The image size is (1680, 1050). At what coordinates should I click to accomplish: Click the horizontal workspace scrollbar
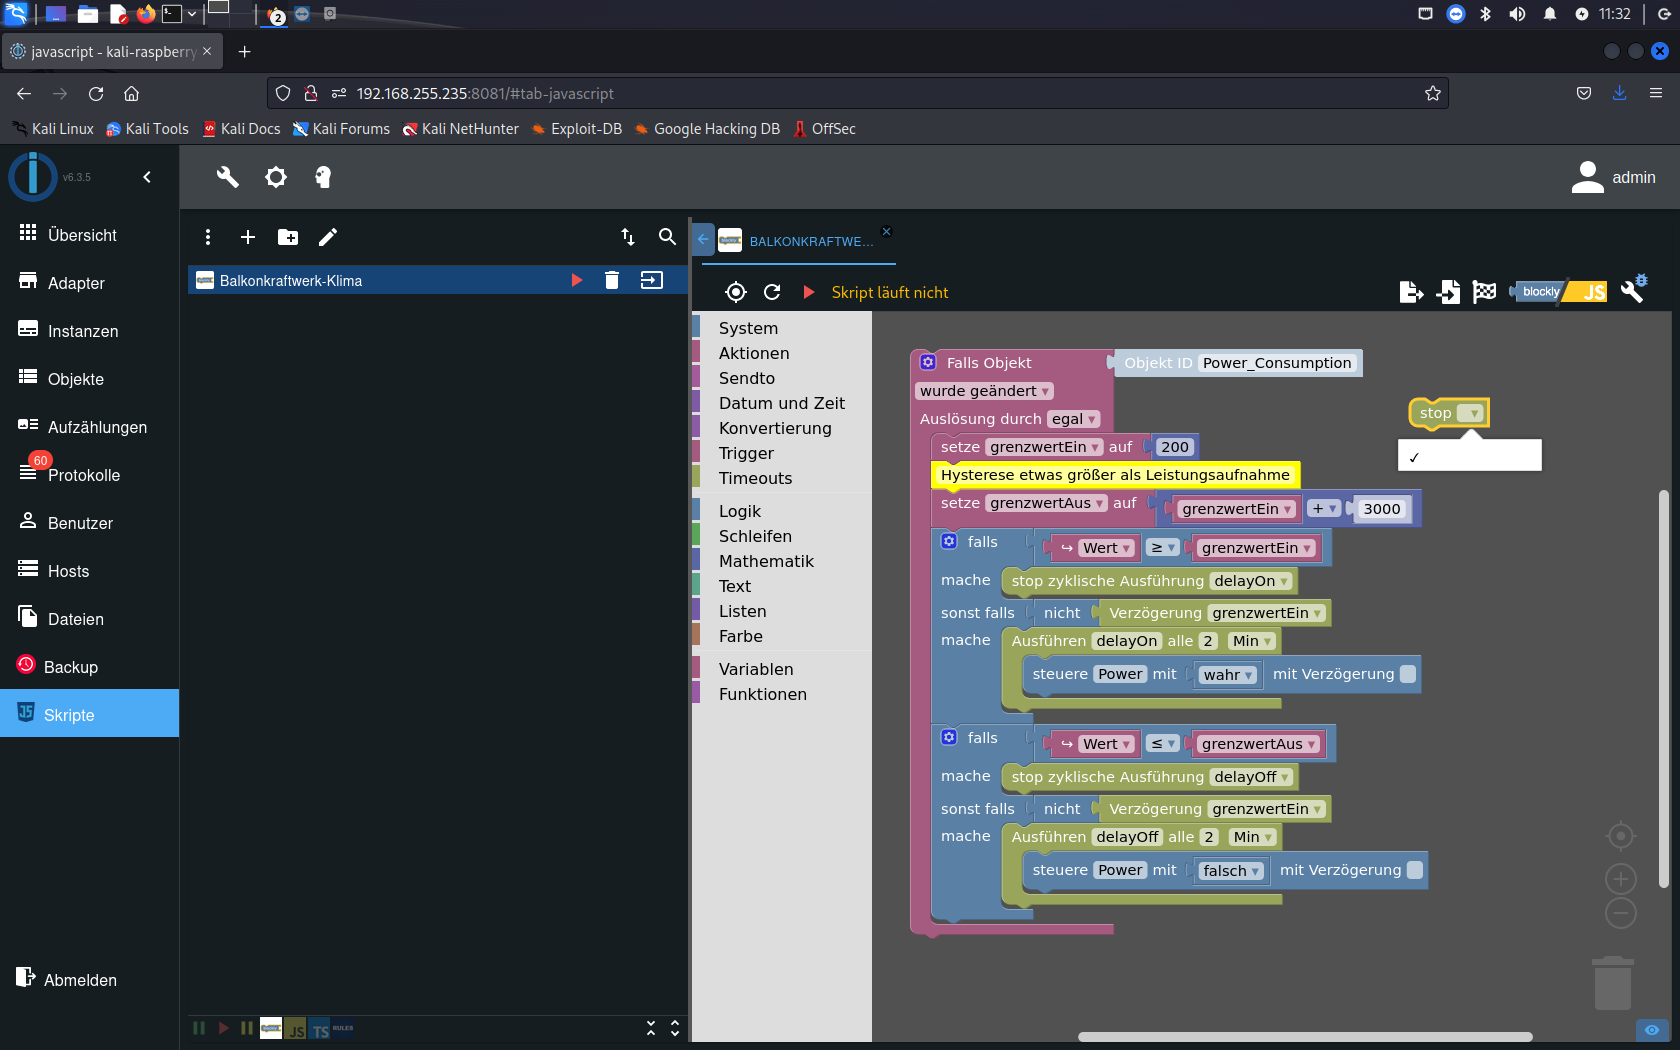1305,1036
